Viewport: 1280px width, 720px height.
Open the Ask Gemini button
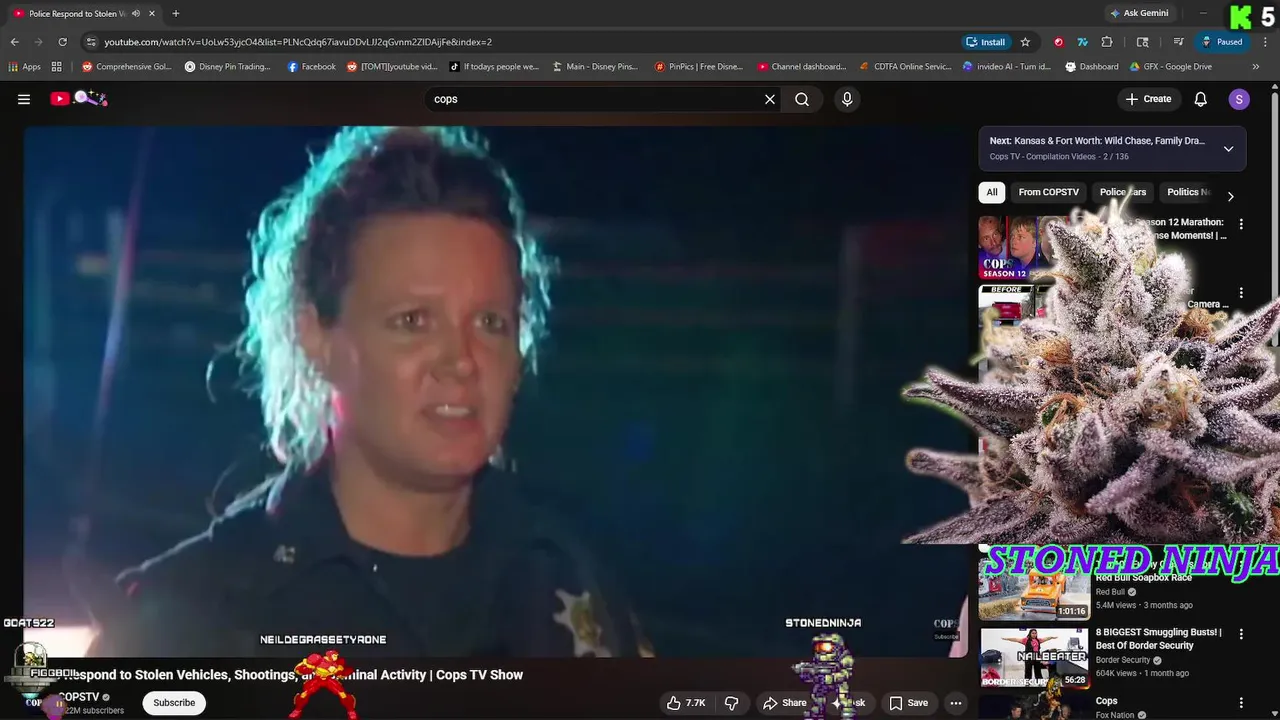pos(1138,13)
